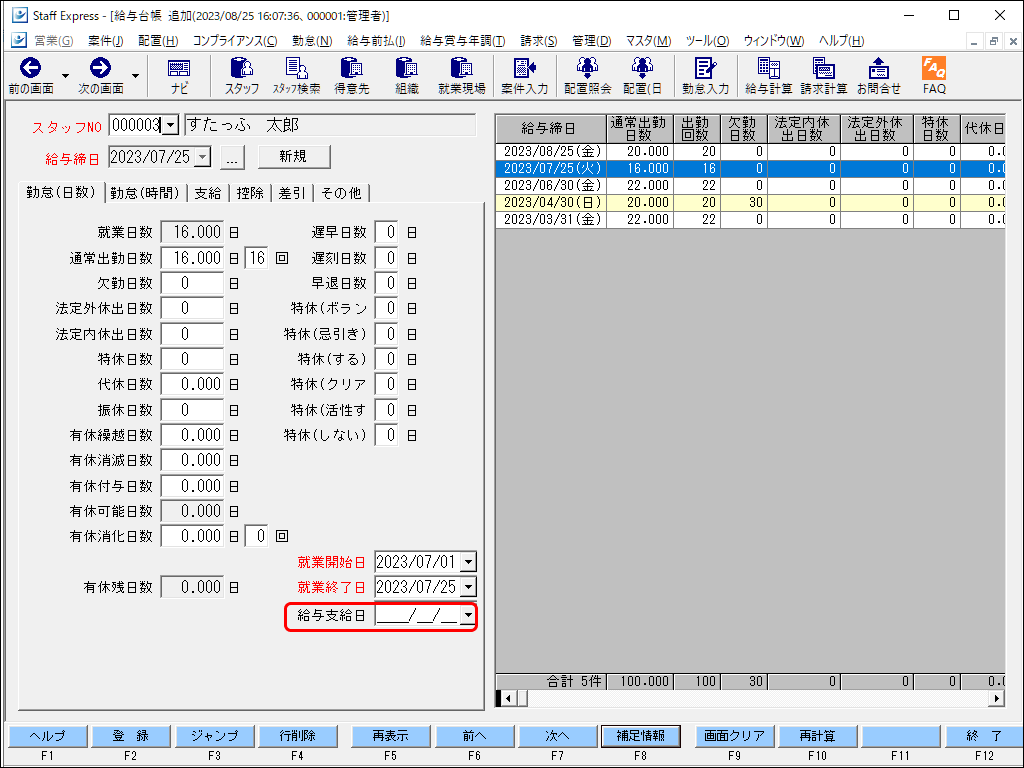
Task: Select the 2023/03/31(金) table row
Action: (x=750, y=219)
